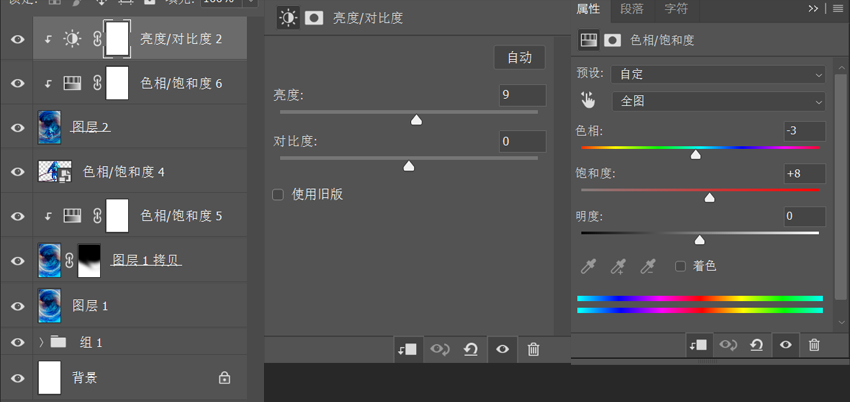Toggle visibility of 色相/饱和度 4 layer

(x=18, y=172)
